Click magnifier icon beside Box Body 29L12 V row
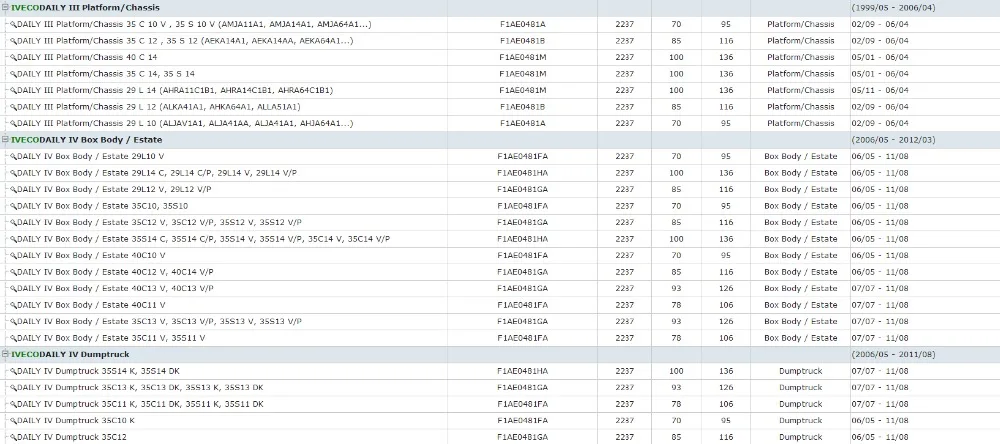Image resolution: width=1000 pixels, height=444 pixels. tap(13, 189)
